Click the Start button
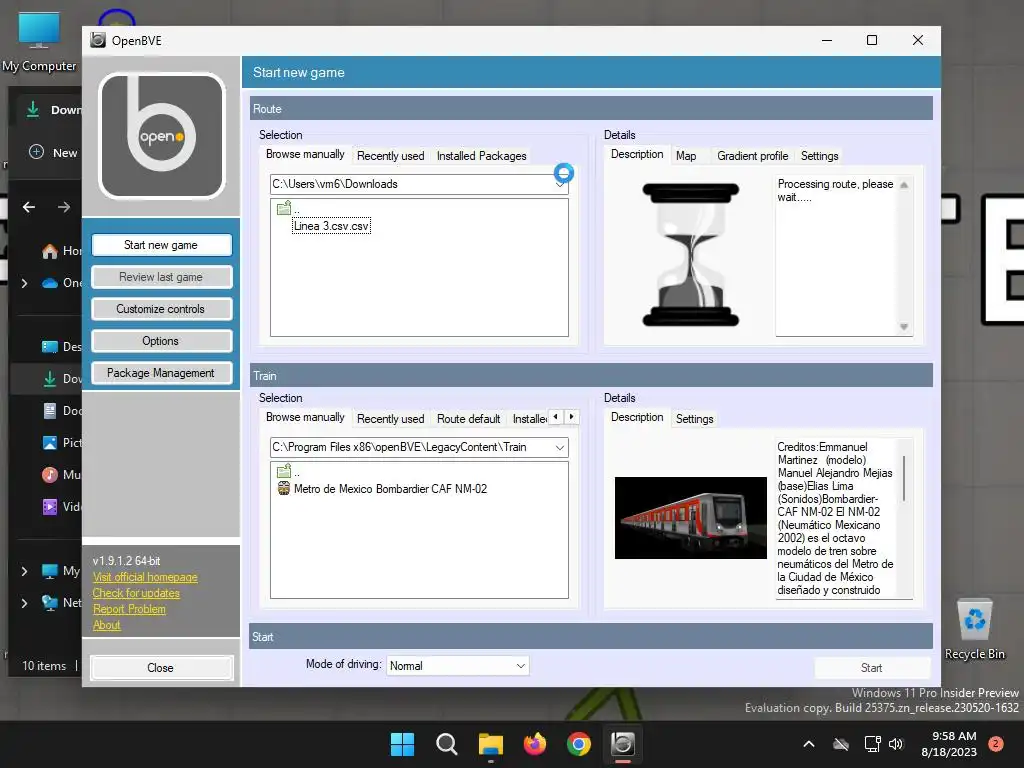The width and height of the screenshot is (1024, 768). coord(872,667)
